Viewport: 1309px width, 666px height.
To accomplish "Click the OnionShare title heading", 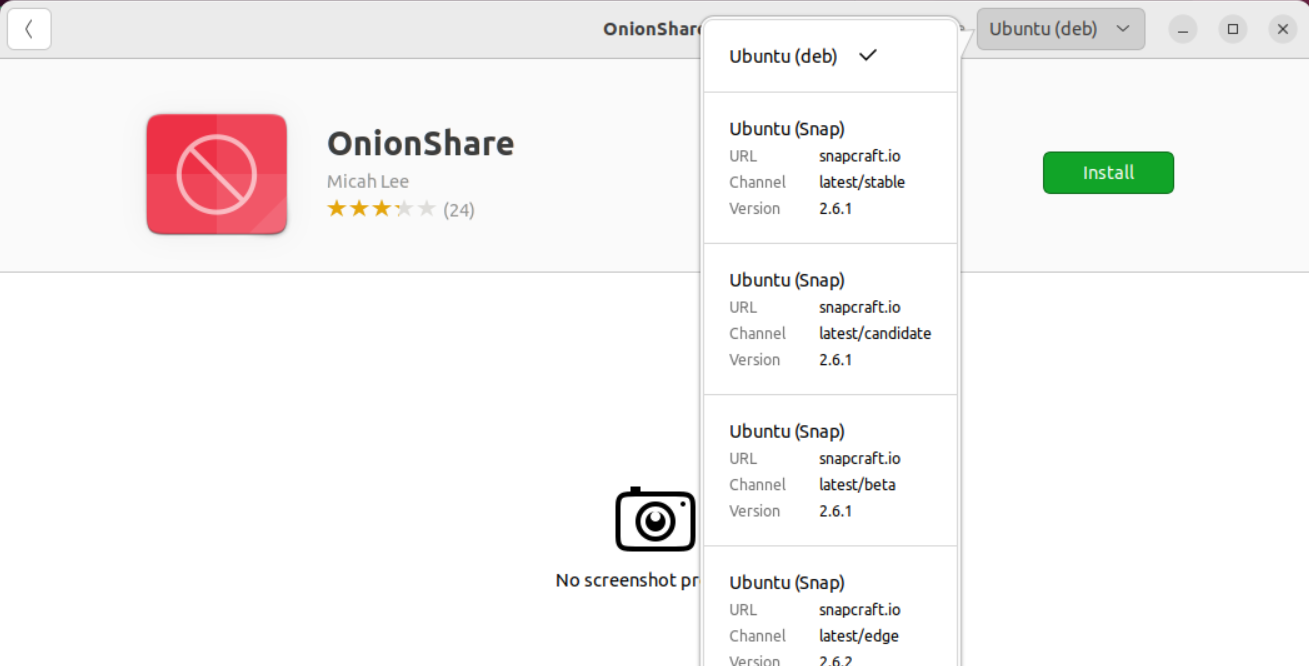I will tap(420, 144).
